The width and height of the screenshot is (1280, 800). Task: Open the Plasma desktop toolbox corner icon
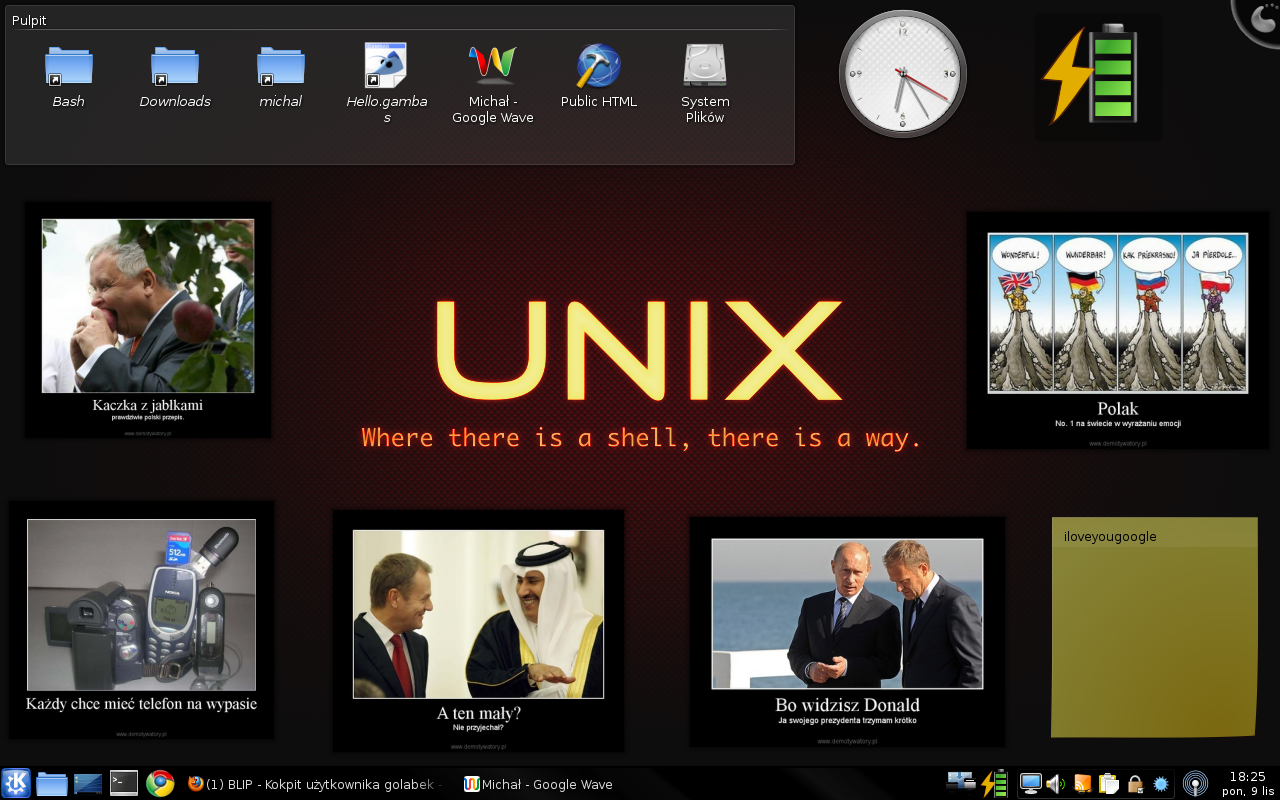tap(1258, 20)
